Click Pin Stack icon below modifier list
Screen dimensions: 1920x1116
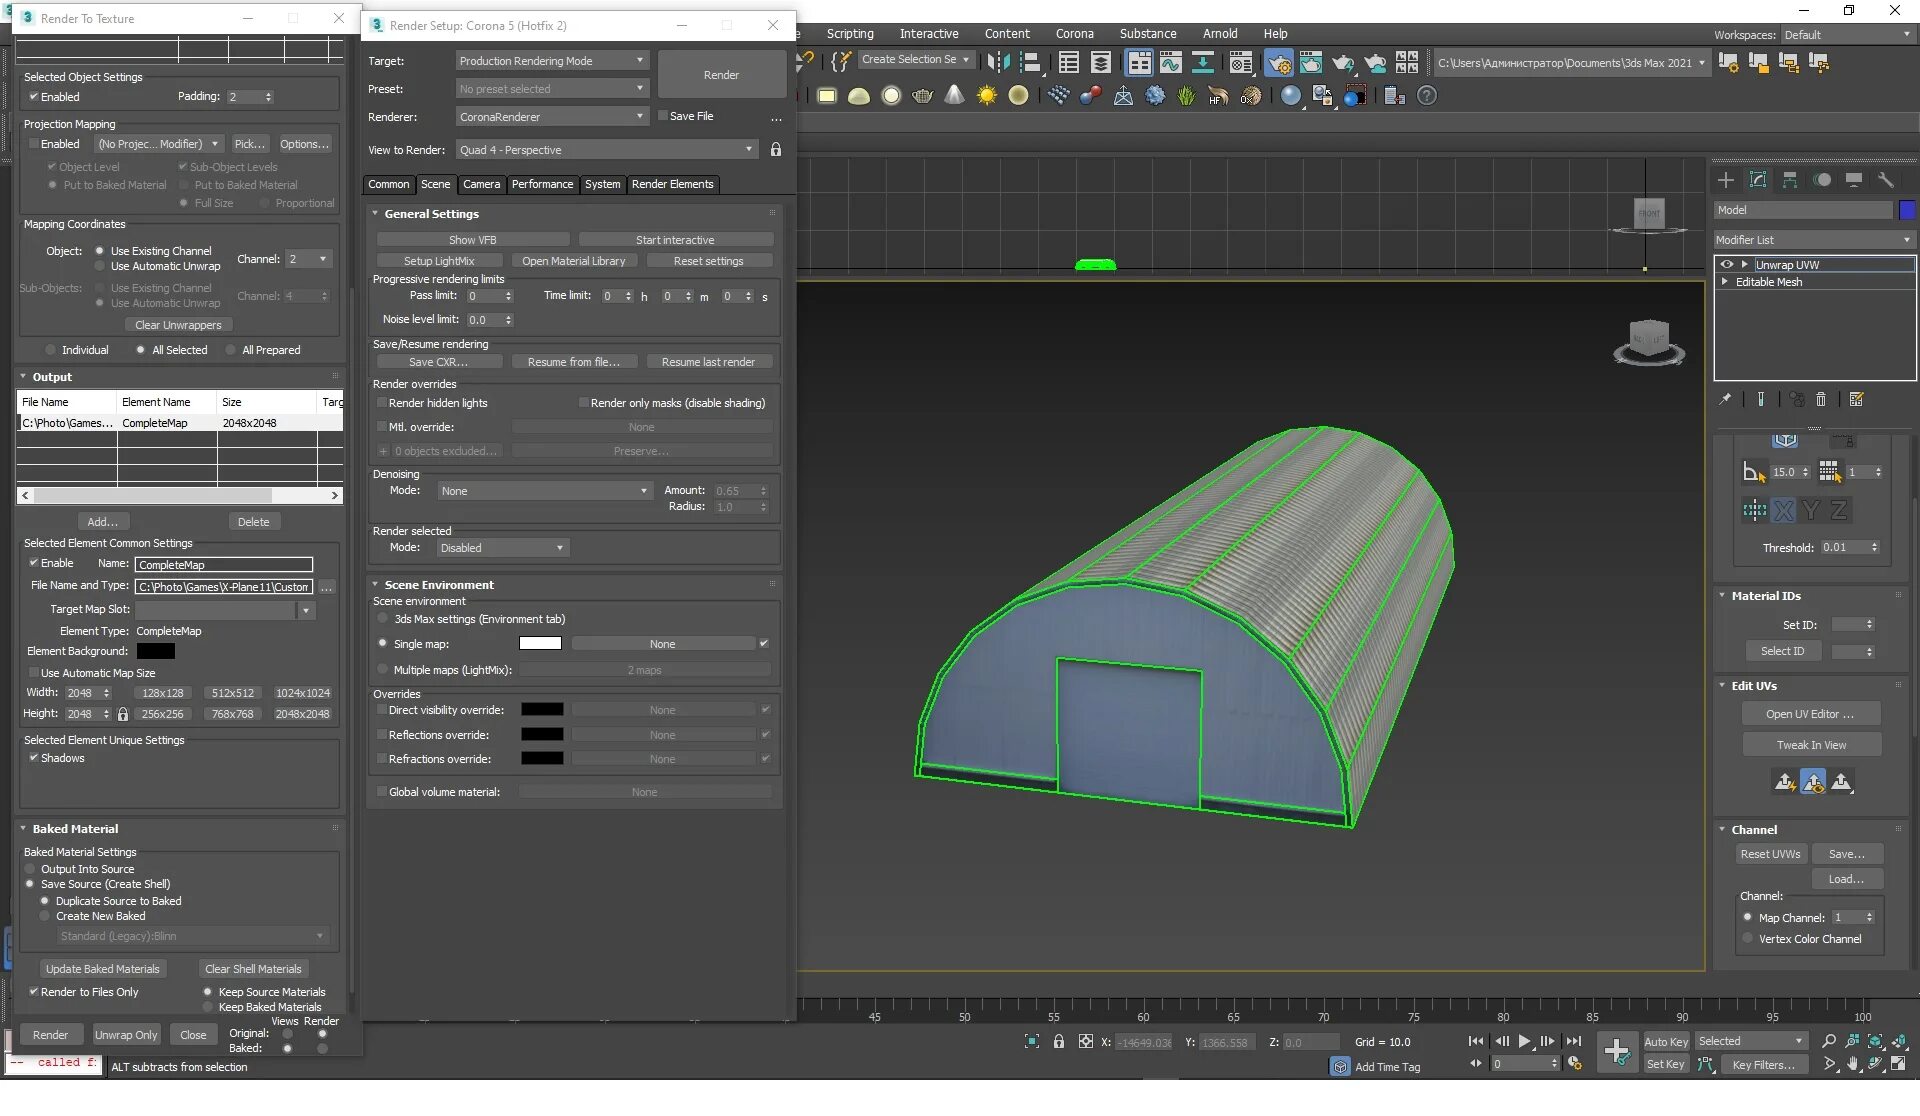1725,399
